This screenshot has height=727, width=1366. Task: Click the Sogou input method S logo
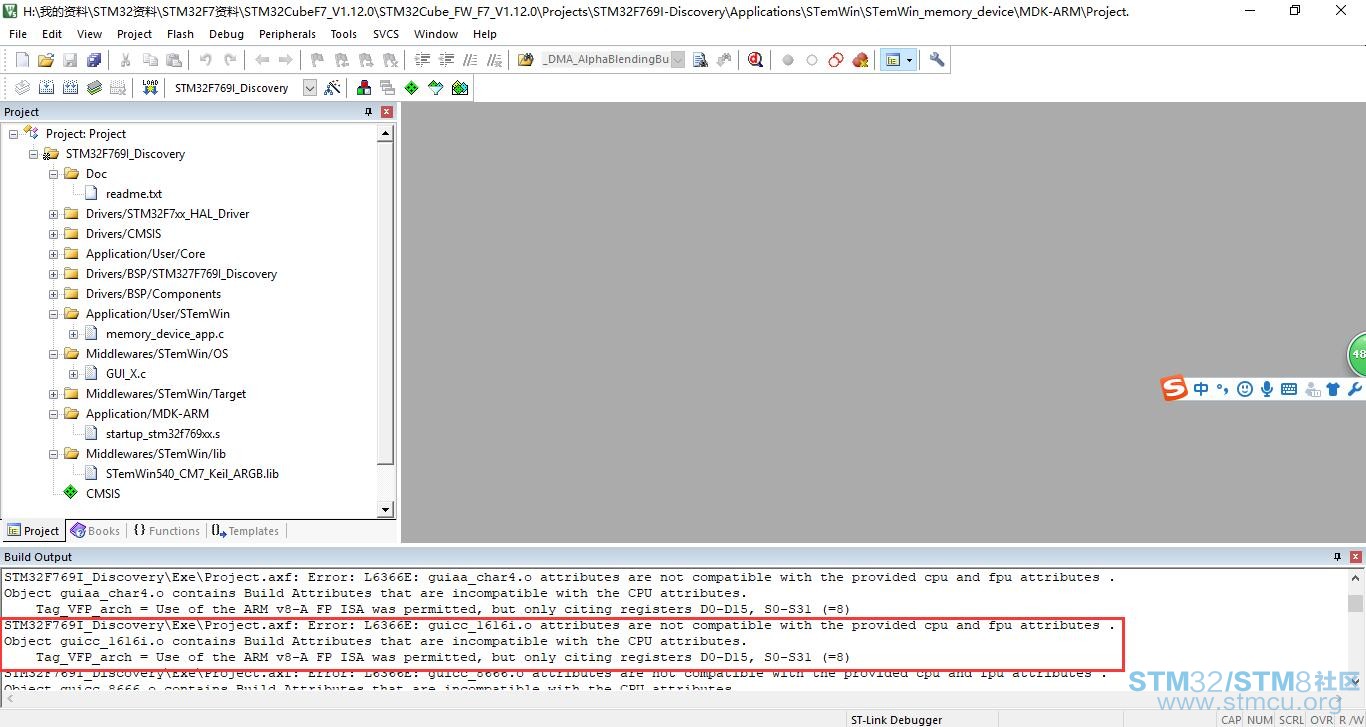coord(1174,388)
